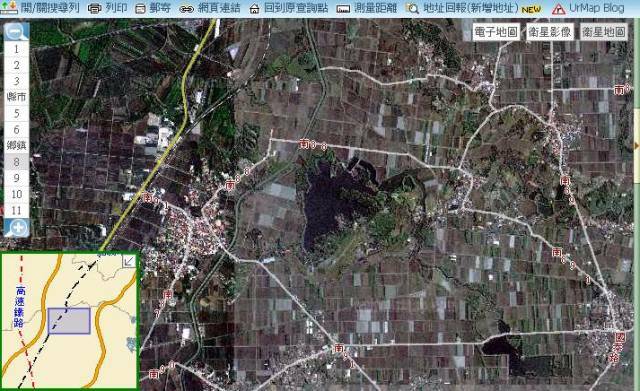This screenshot has height=391, width=640.
Task: Click the zoom in magnifier icon
Action: pyautogui.click(x=16, y=227)
